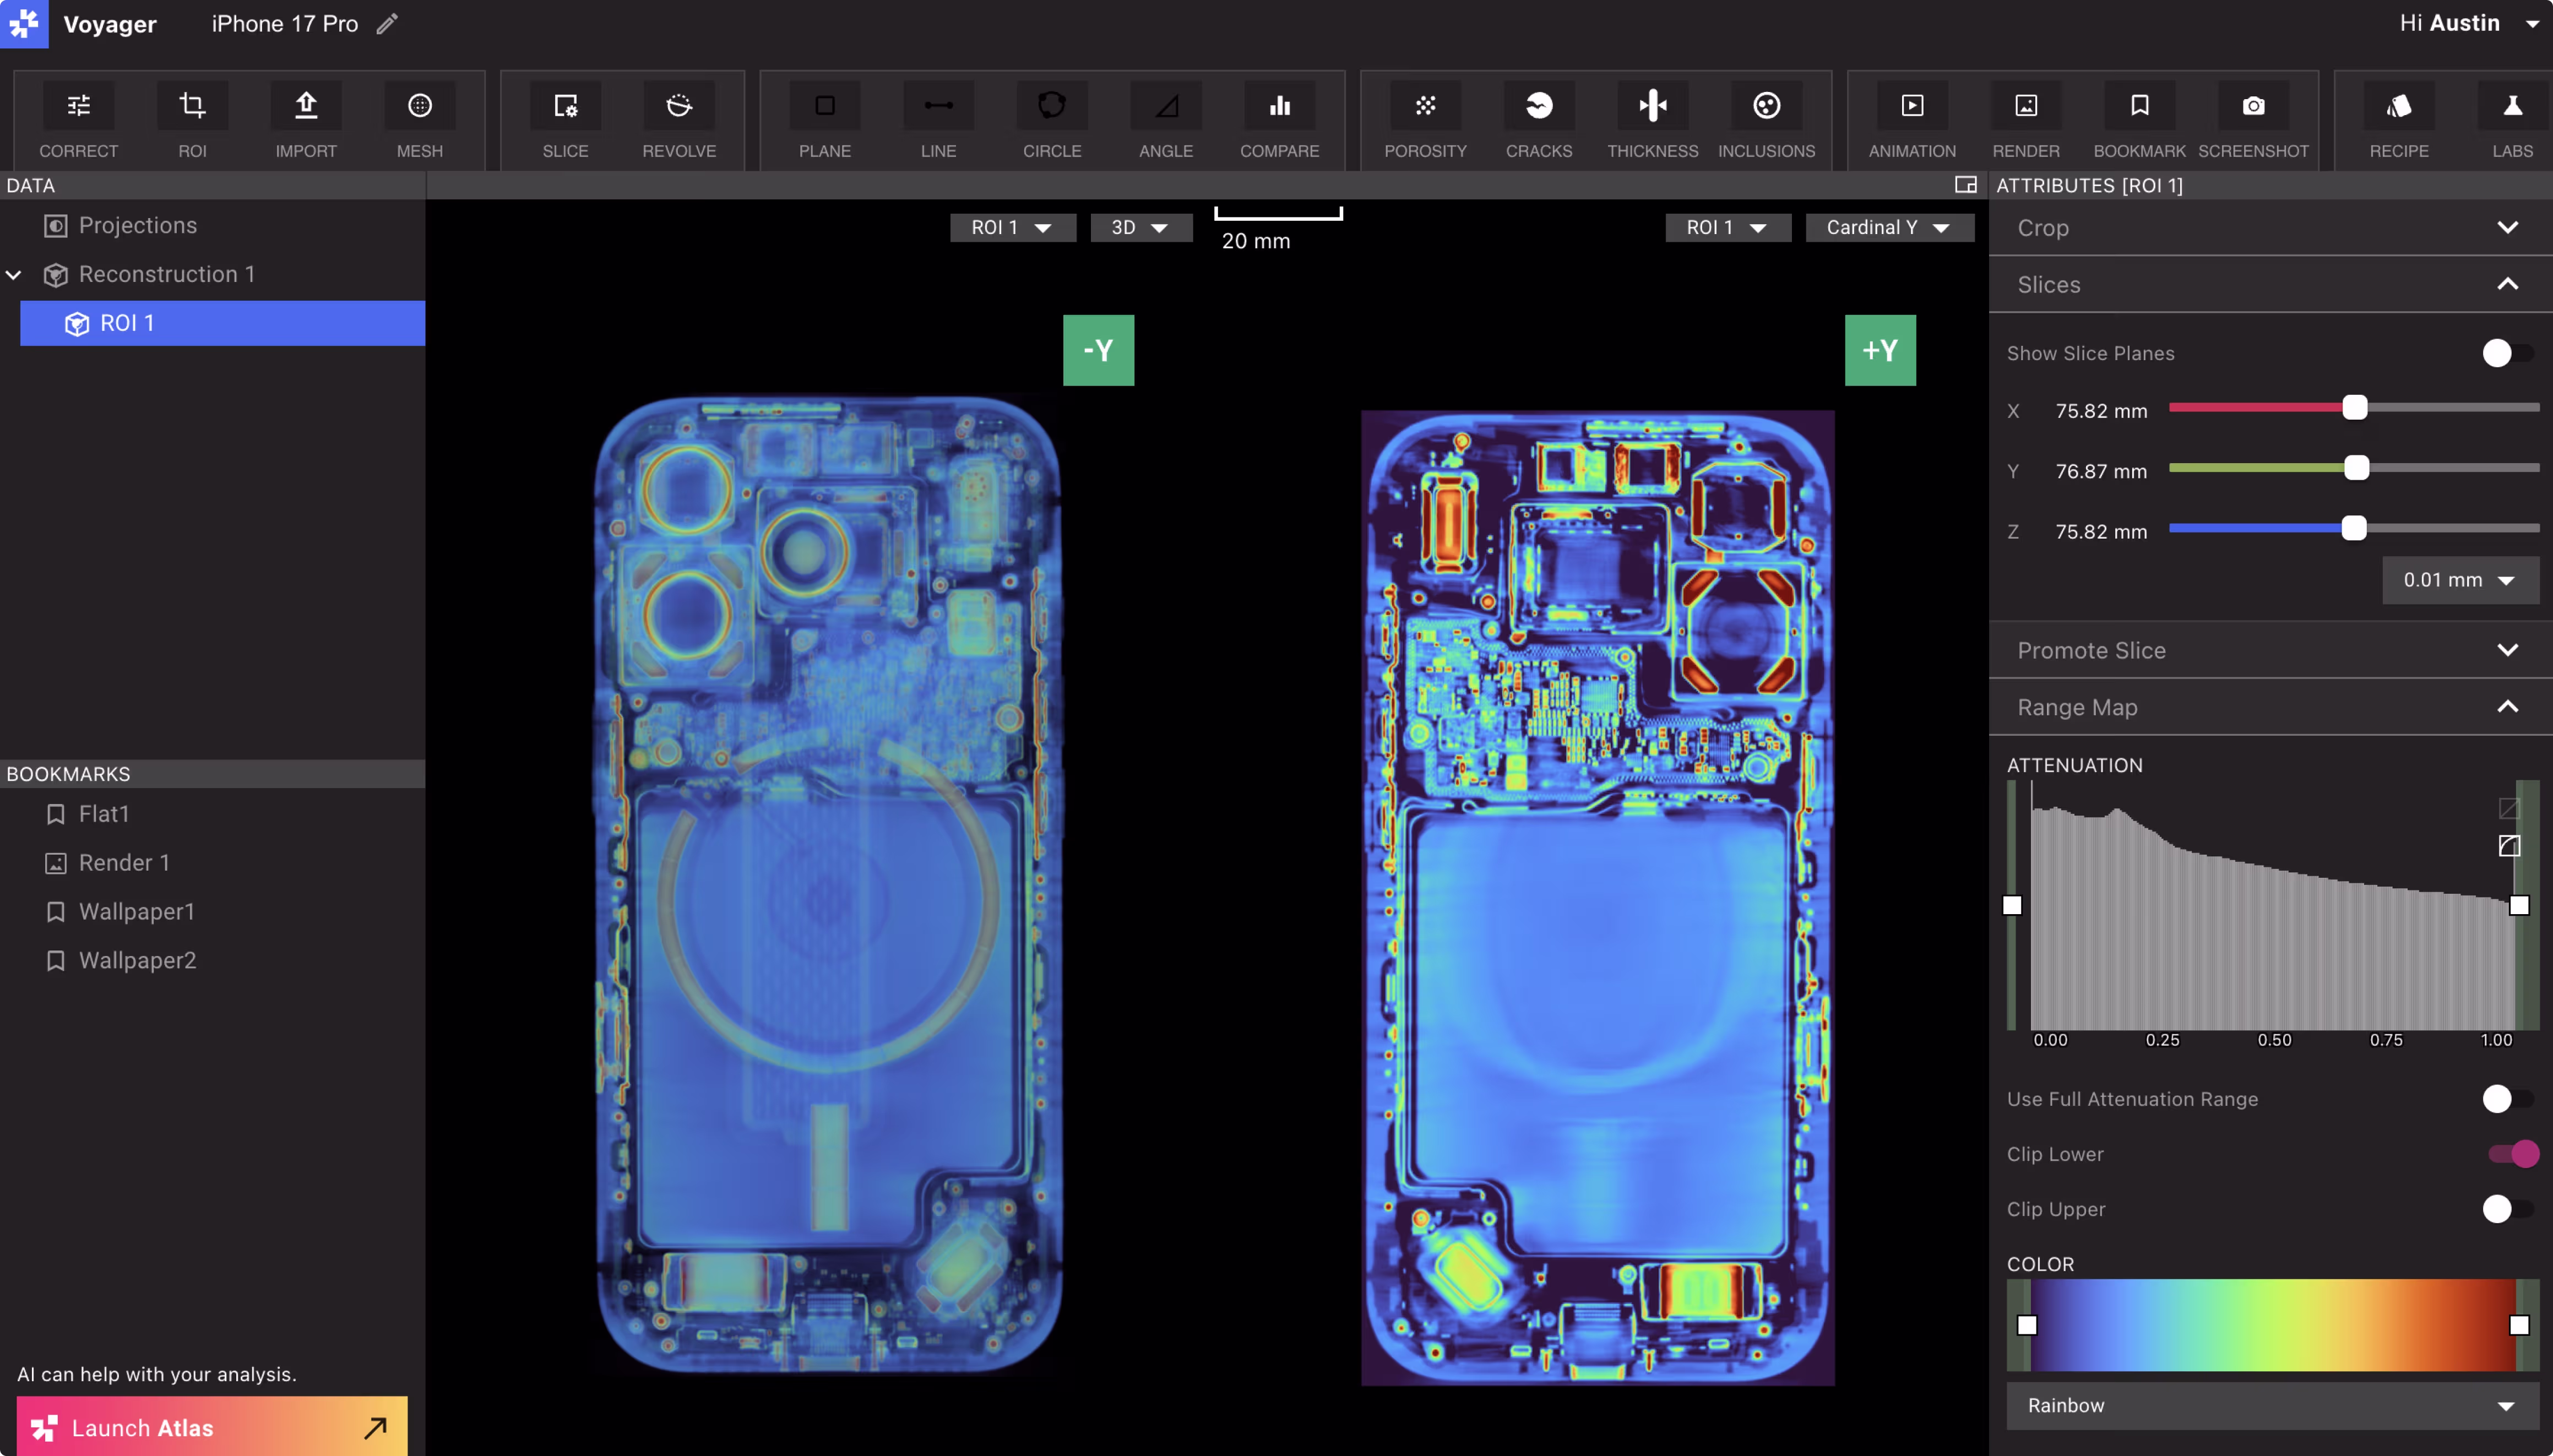Expand the Promote Slice section
Screen dimensions: 2553x1456
(2270, 650)
